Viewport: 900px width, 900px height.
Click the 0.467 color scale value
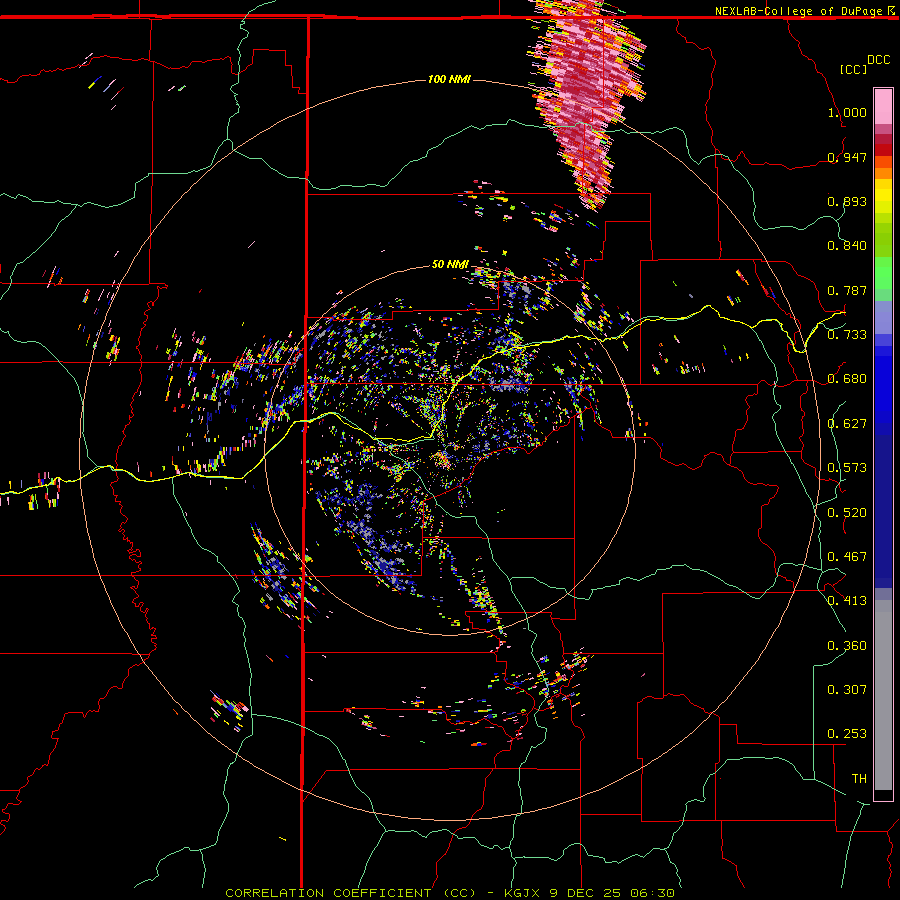tap(847, 557)
